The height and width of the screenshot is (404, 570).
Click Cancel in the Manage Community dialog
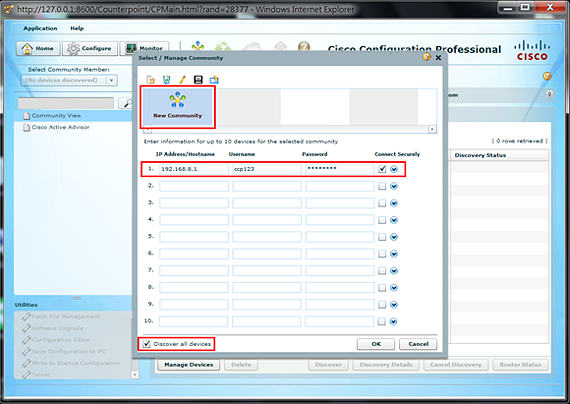(418, 344)
